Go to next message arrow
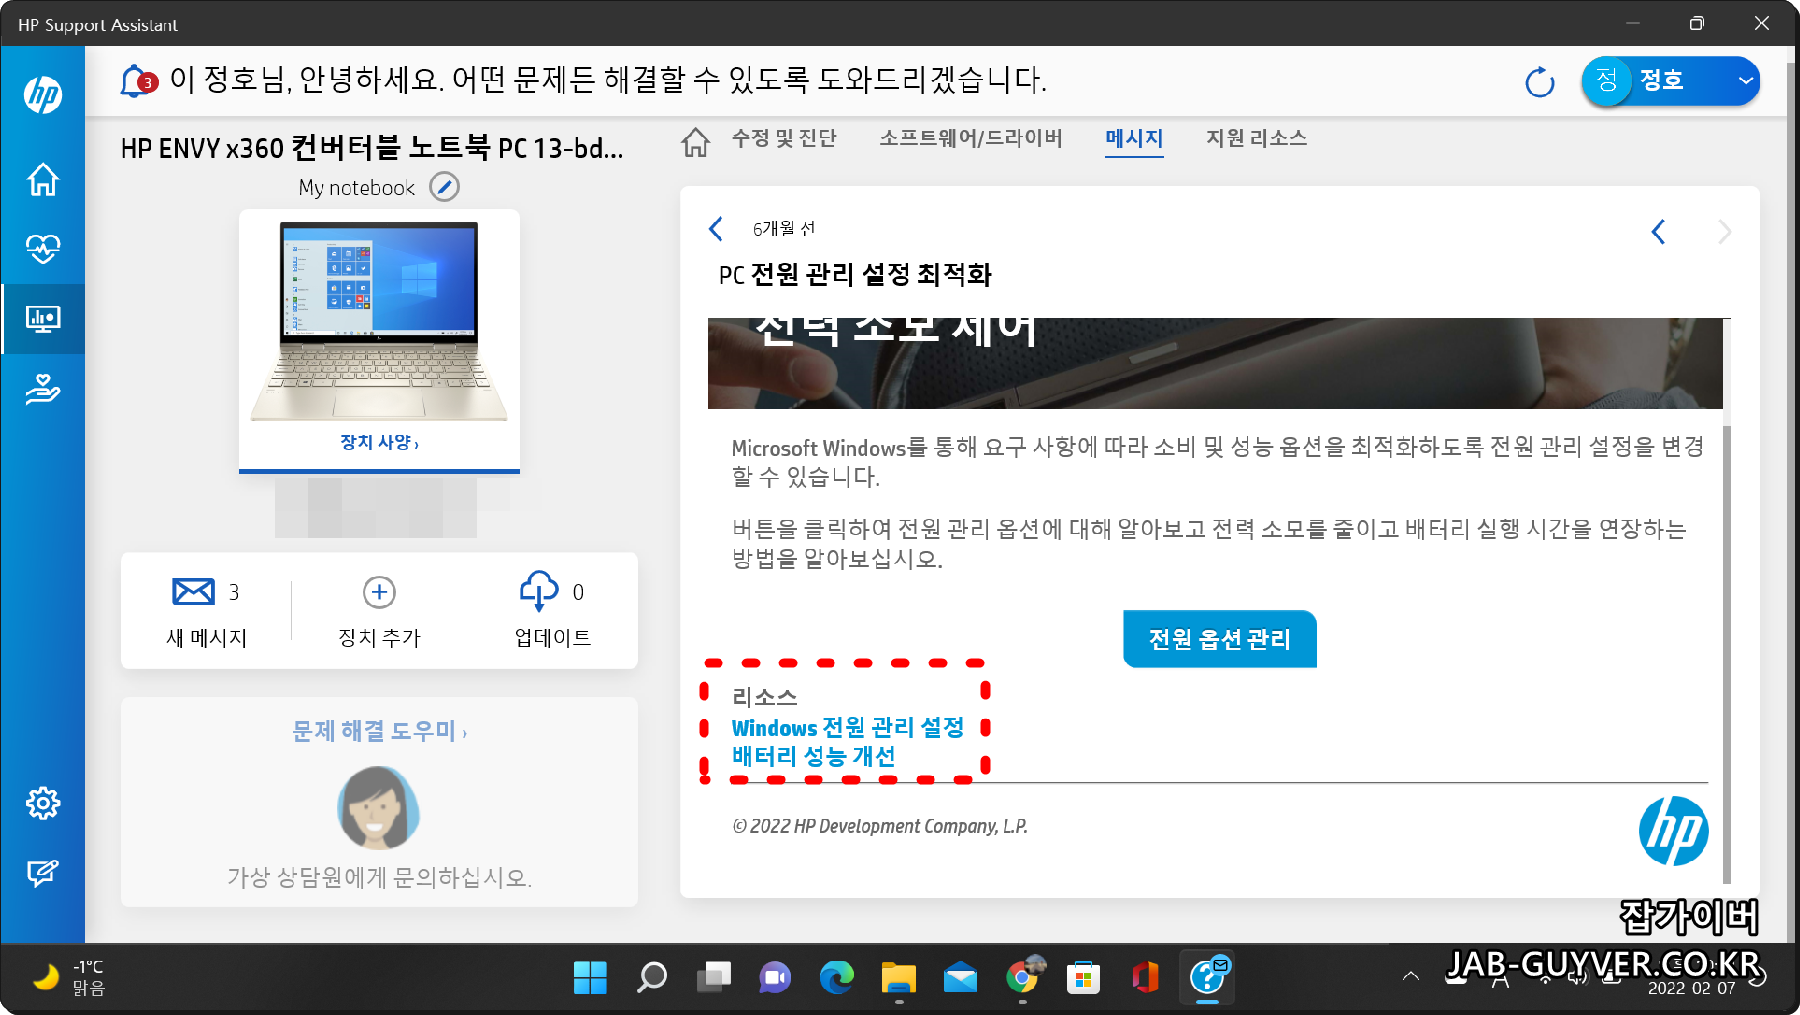Screen dimensions: 1800x1015 point(1724,232)
